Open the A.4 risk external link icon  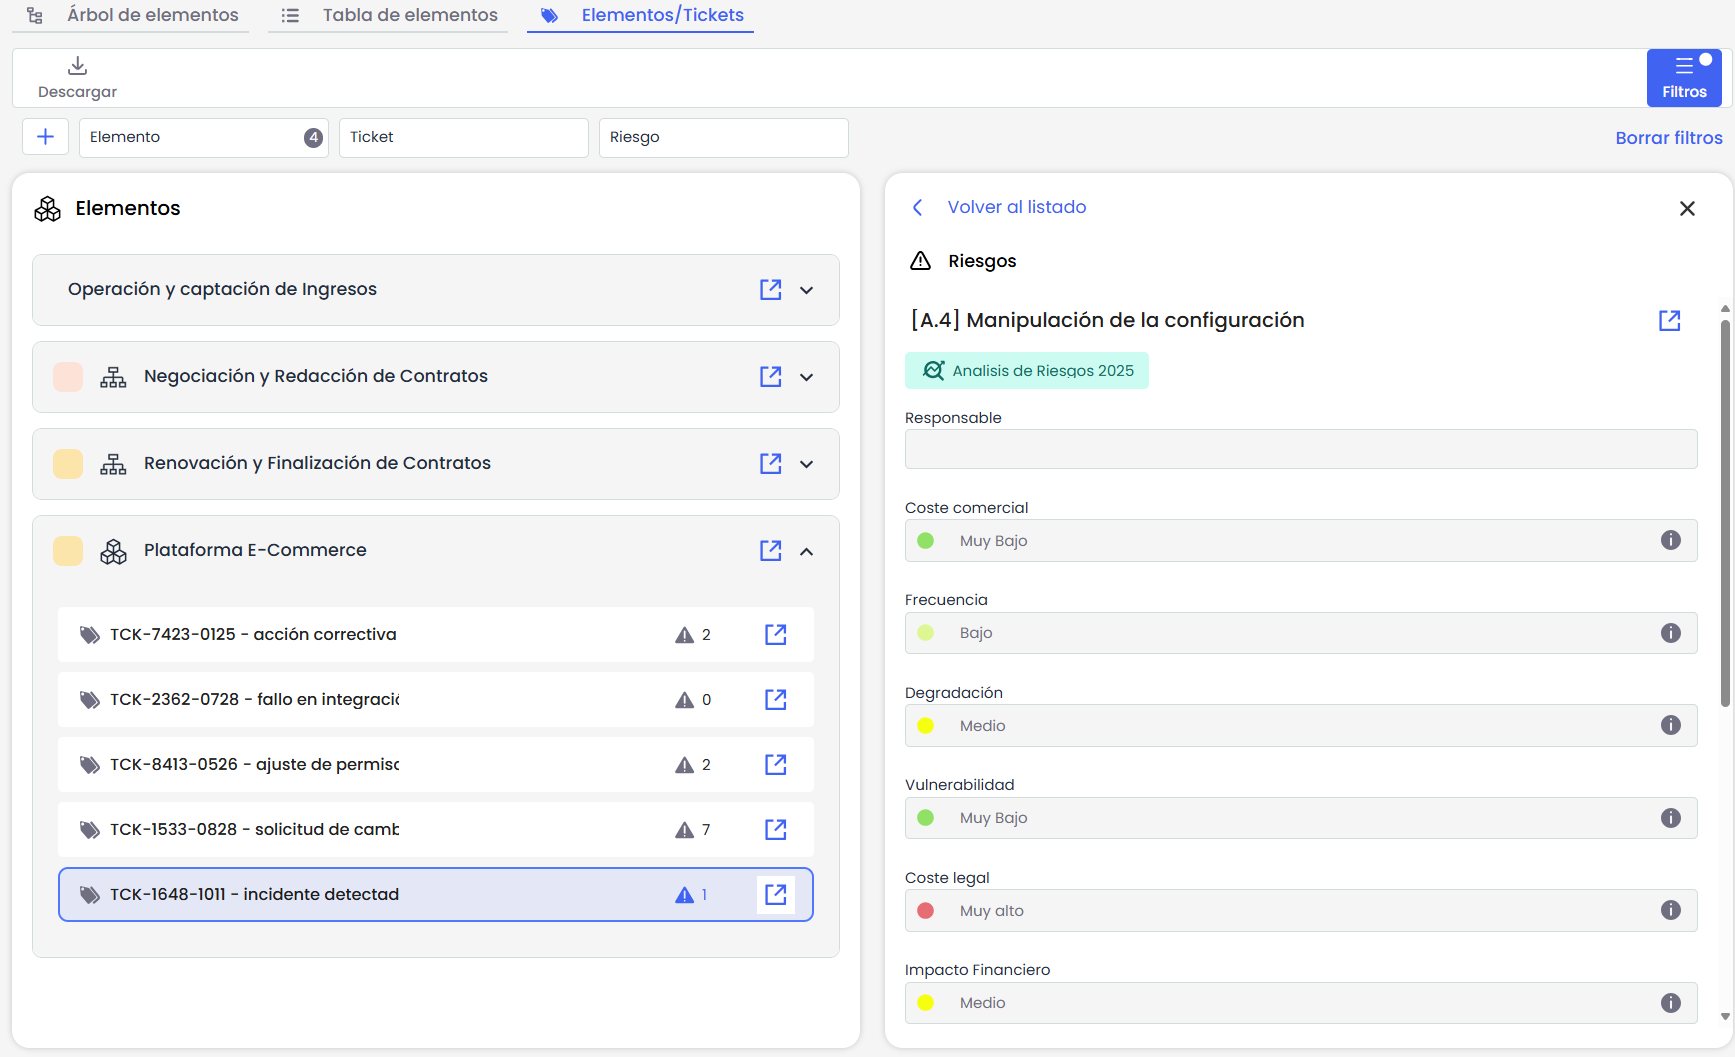pos(1669,321)
